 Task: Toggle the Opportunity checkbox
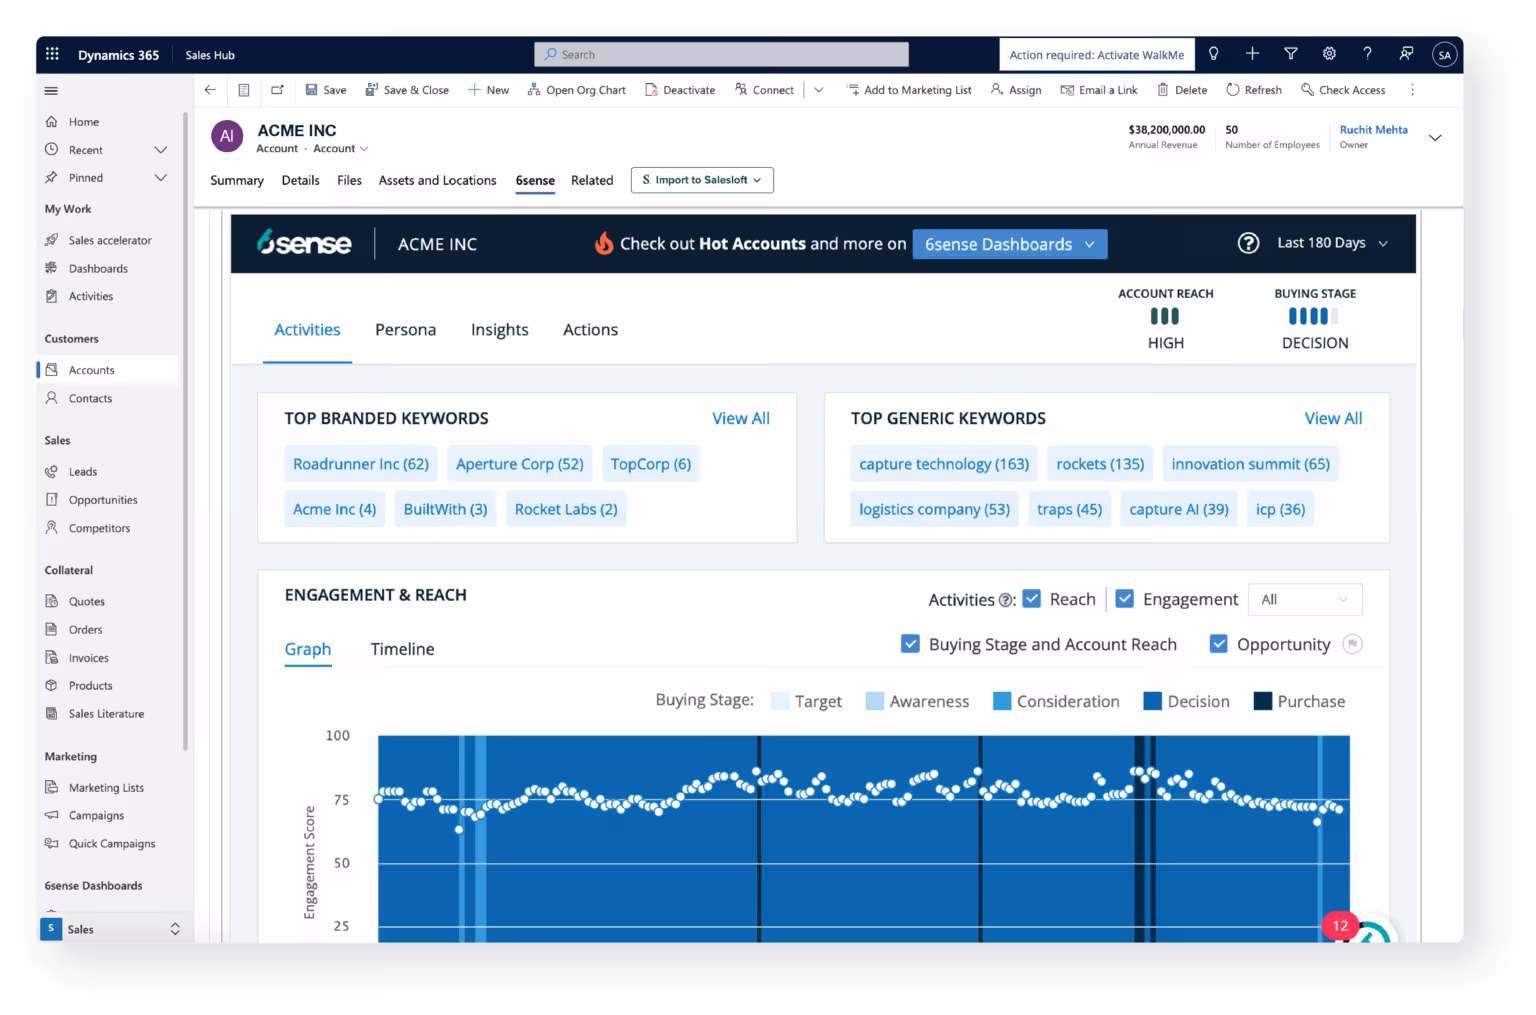tap(1218, 644)
